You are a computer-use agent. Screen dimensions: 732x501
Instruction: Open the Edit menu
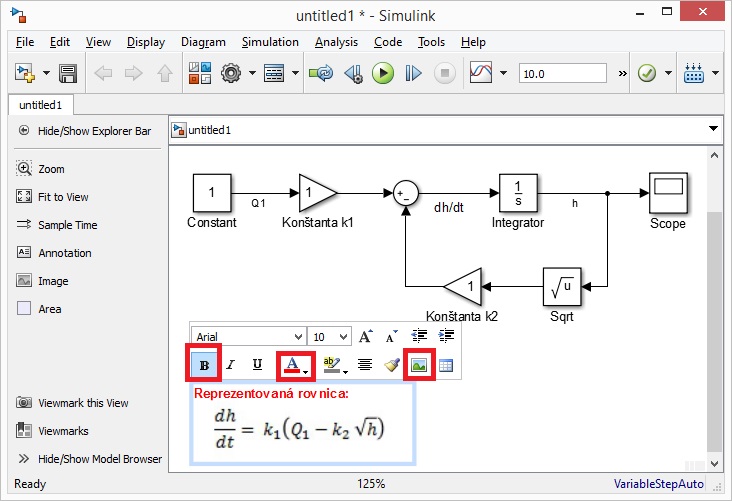[60, 42]
